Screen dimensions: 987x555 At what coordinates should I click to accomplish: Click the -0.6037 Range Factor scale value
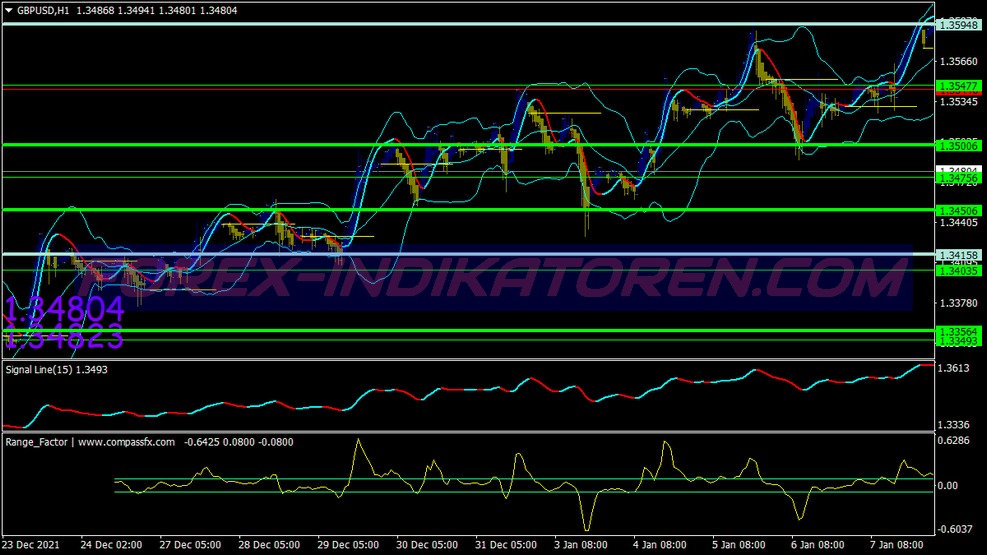[x=954, y=529]
